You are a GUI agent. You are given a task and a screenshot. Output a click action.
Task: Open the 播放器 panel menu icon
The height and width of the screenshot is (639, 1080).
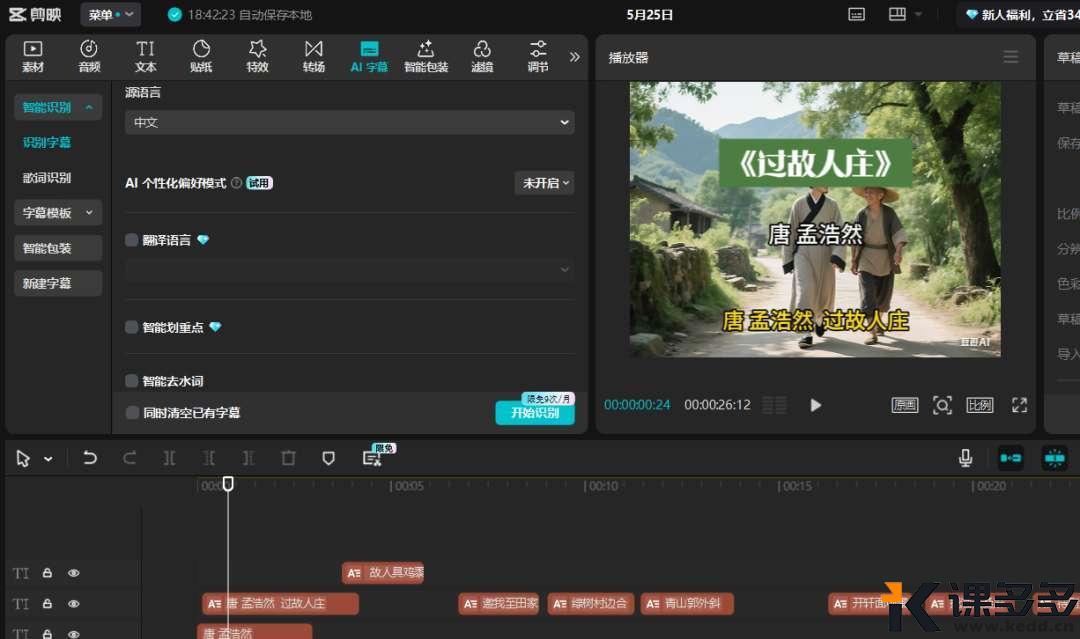pos(1010,57)
